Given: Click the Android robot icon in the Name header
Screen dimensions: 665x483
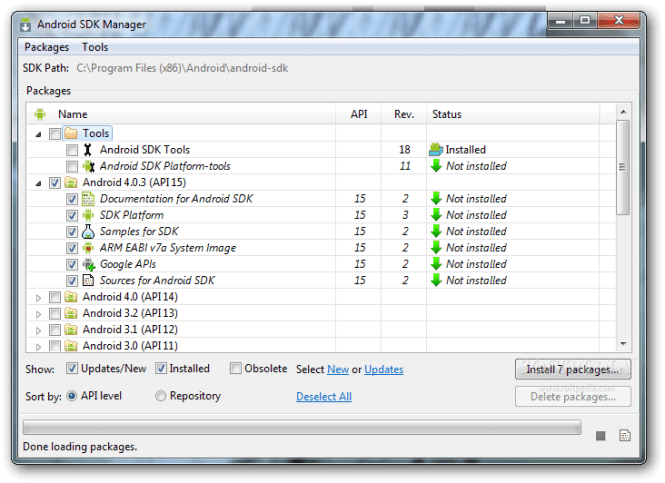Looking at the screenshot, I should click(x=40, y=114).
